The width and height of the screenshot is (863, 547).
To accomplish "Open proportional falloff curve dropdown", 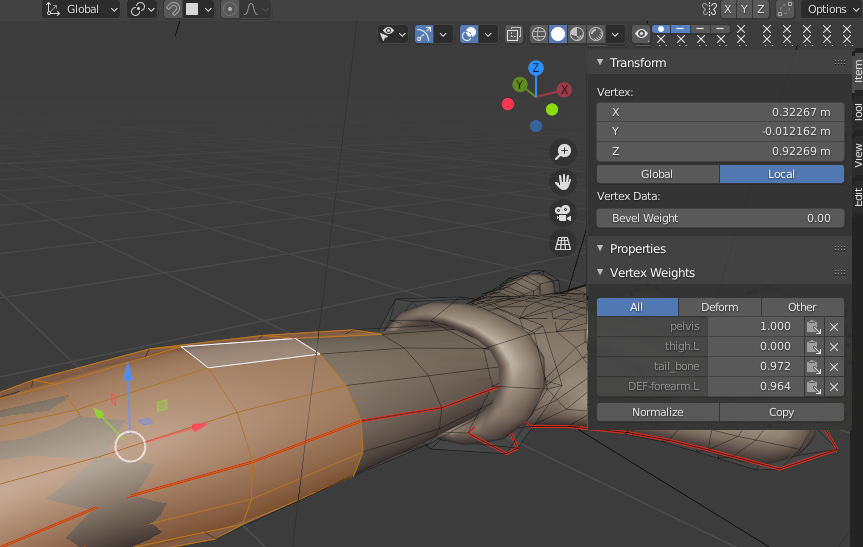I will click(x=256, y=9).
